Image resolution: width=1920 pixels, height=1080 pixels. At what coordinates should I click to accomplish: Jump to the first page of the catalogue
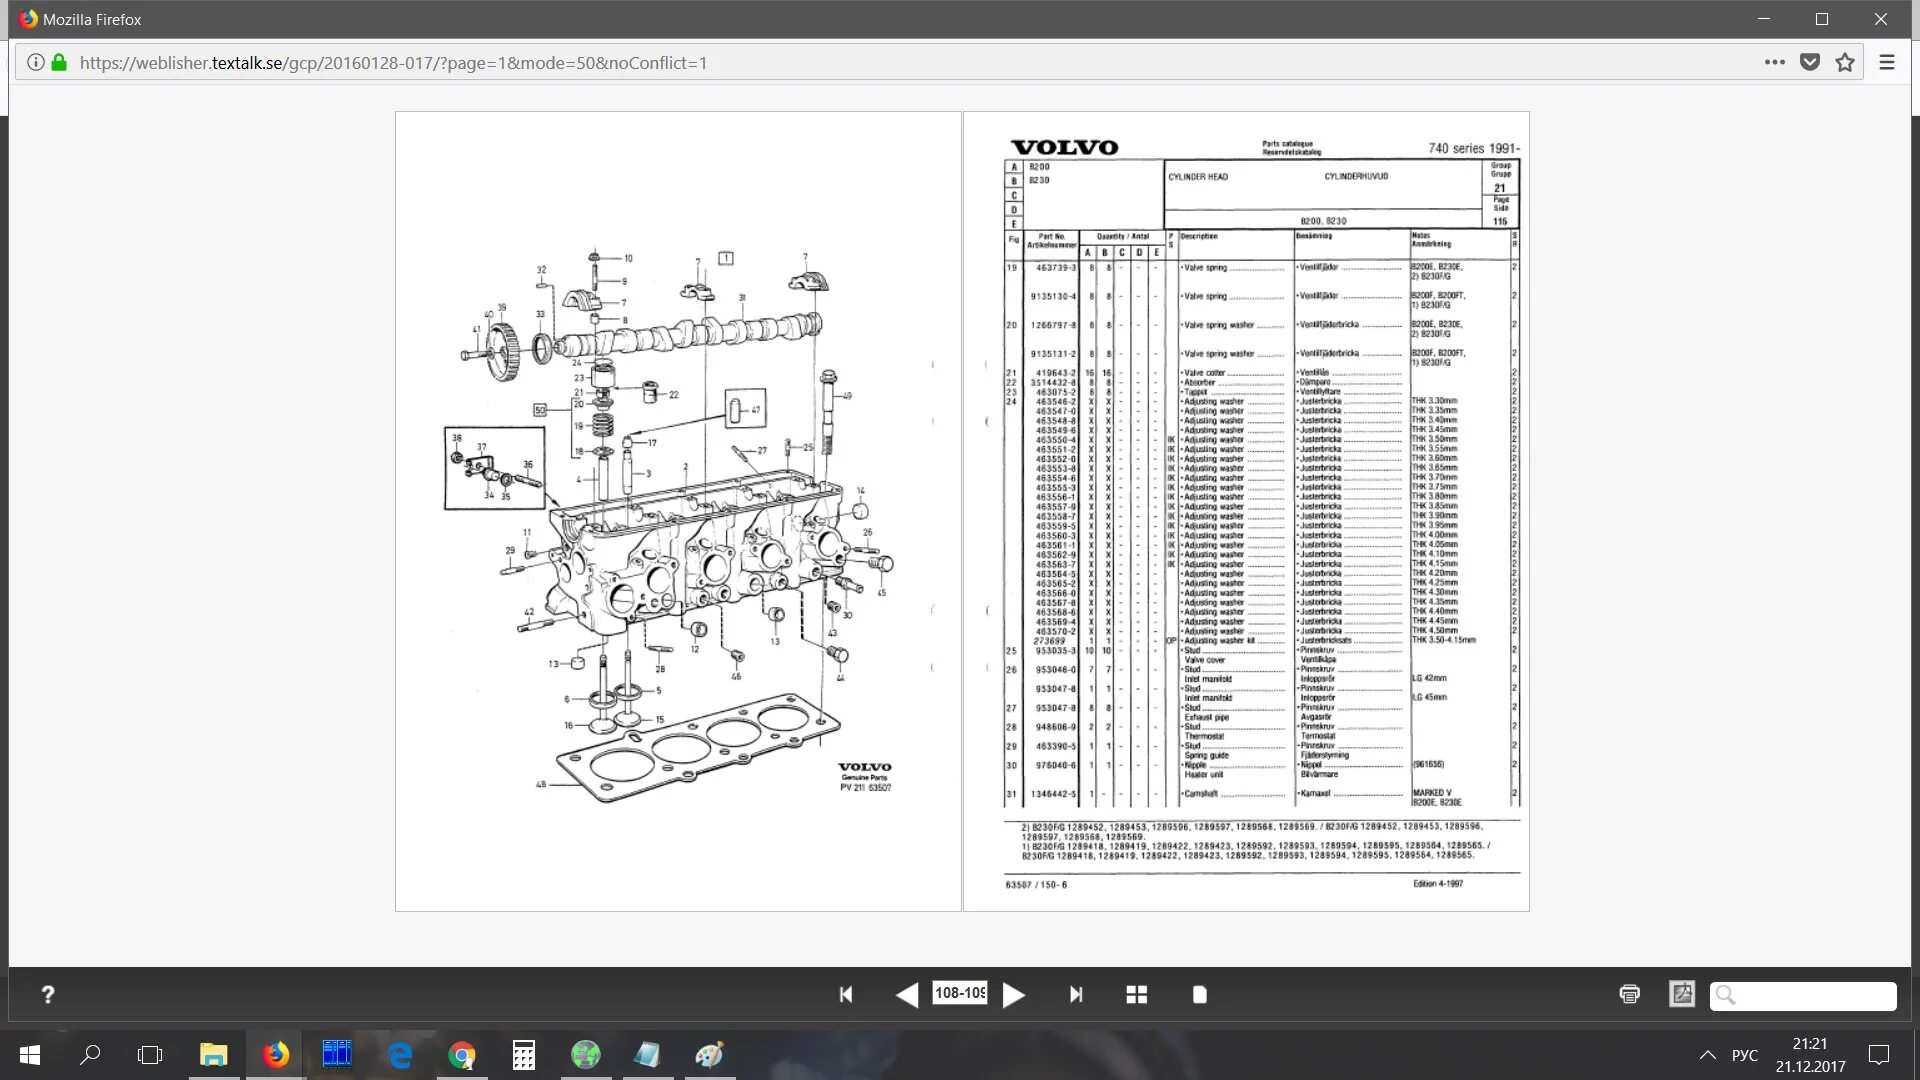(x=846, y=994)
